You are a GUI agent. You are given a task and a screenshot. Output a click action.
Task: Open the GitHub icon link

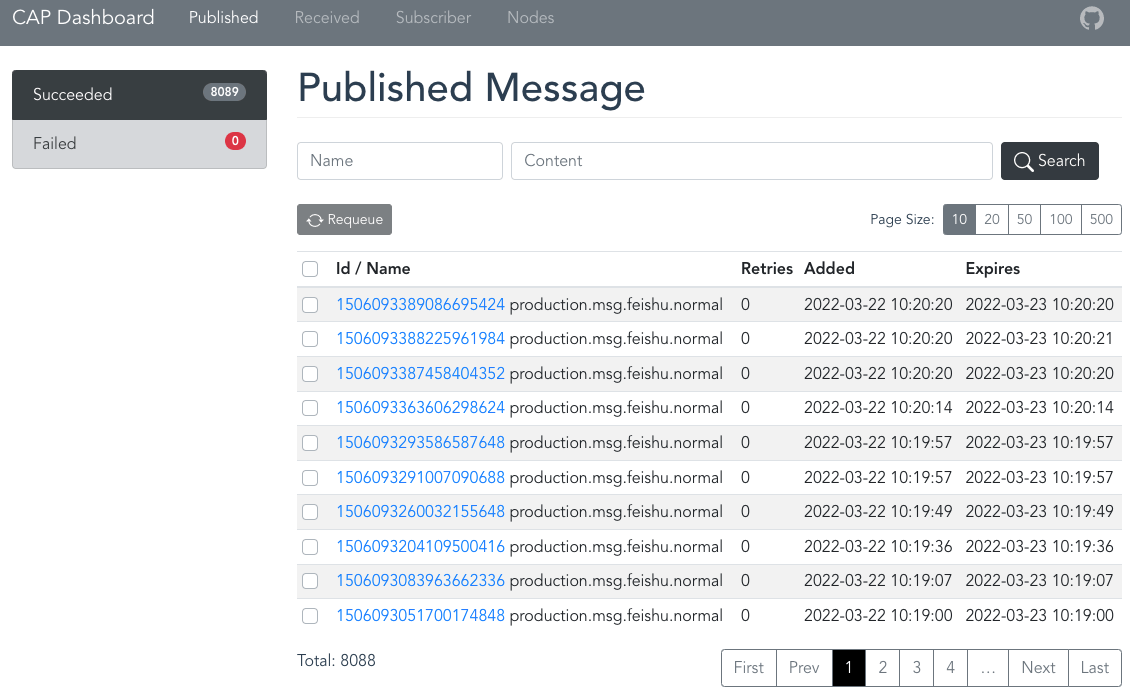click(x=1092, y=18)
